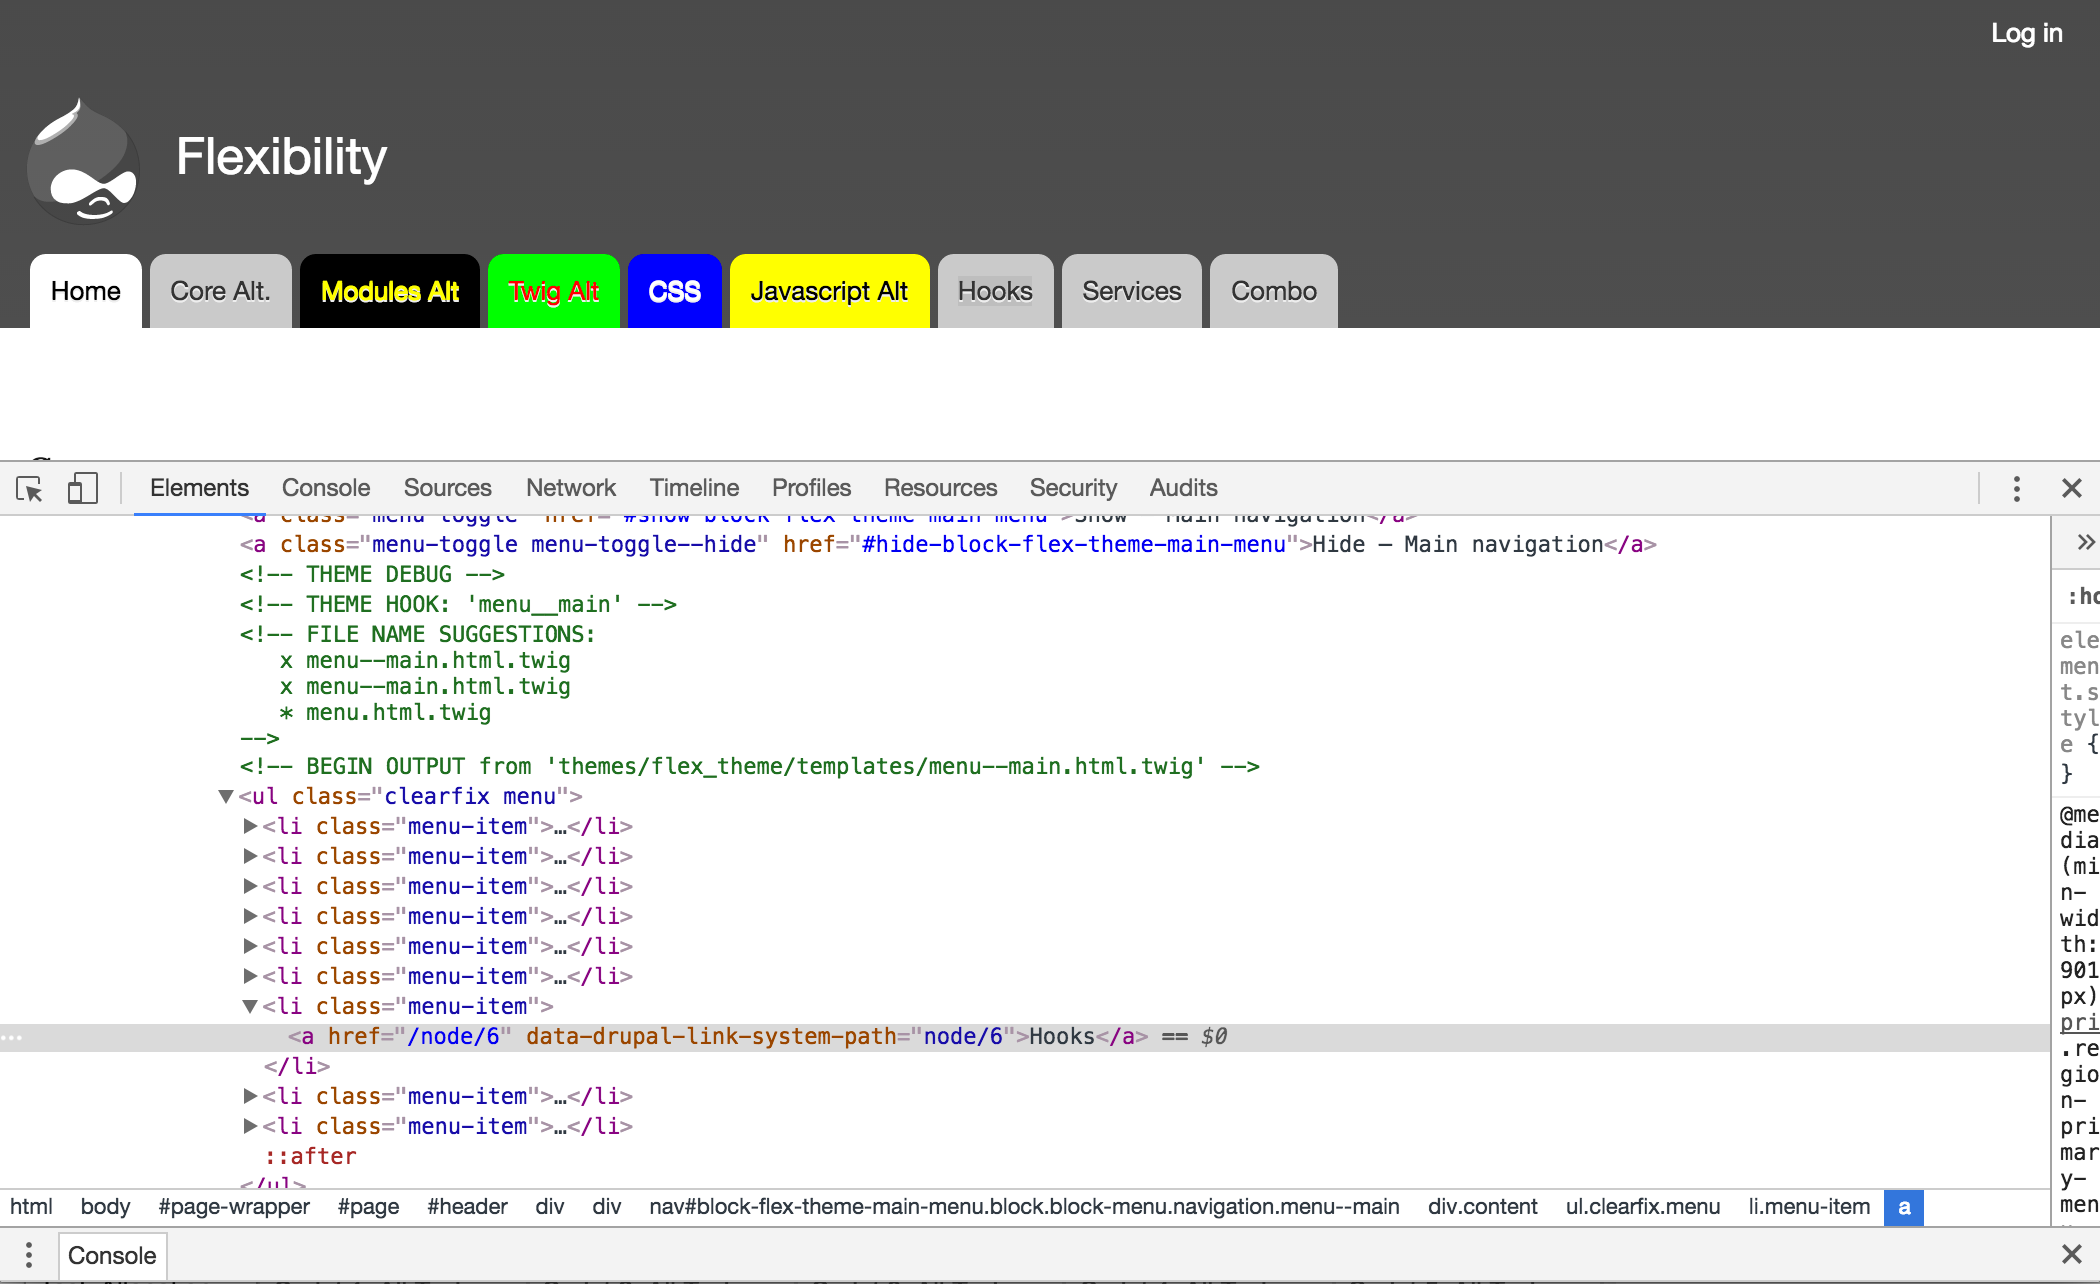Click the Log in link
The height and width of the screenshot is (1284, 2100).
coord(2026,33)
